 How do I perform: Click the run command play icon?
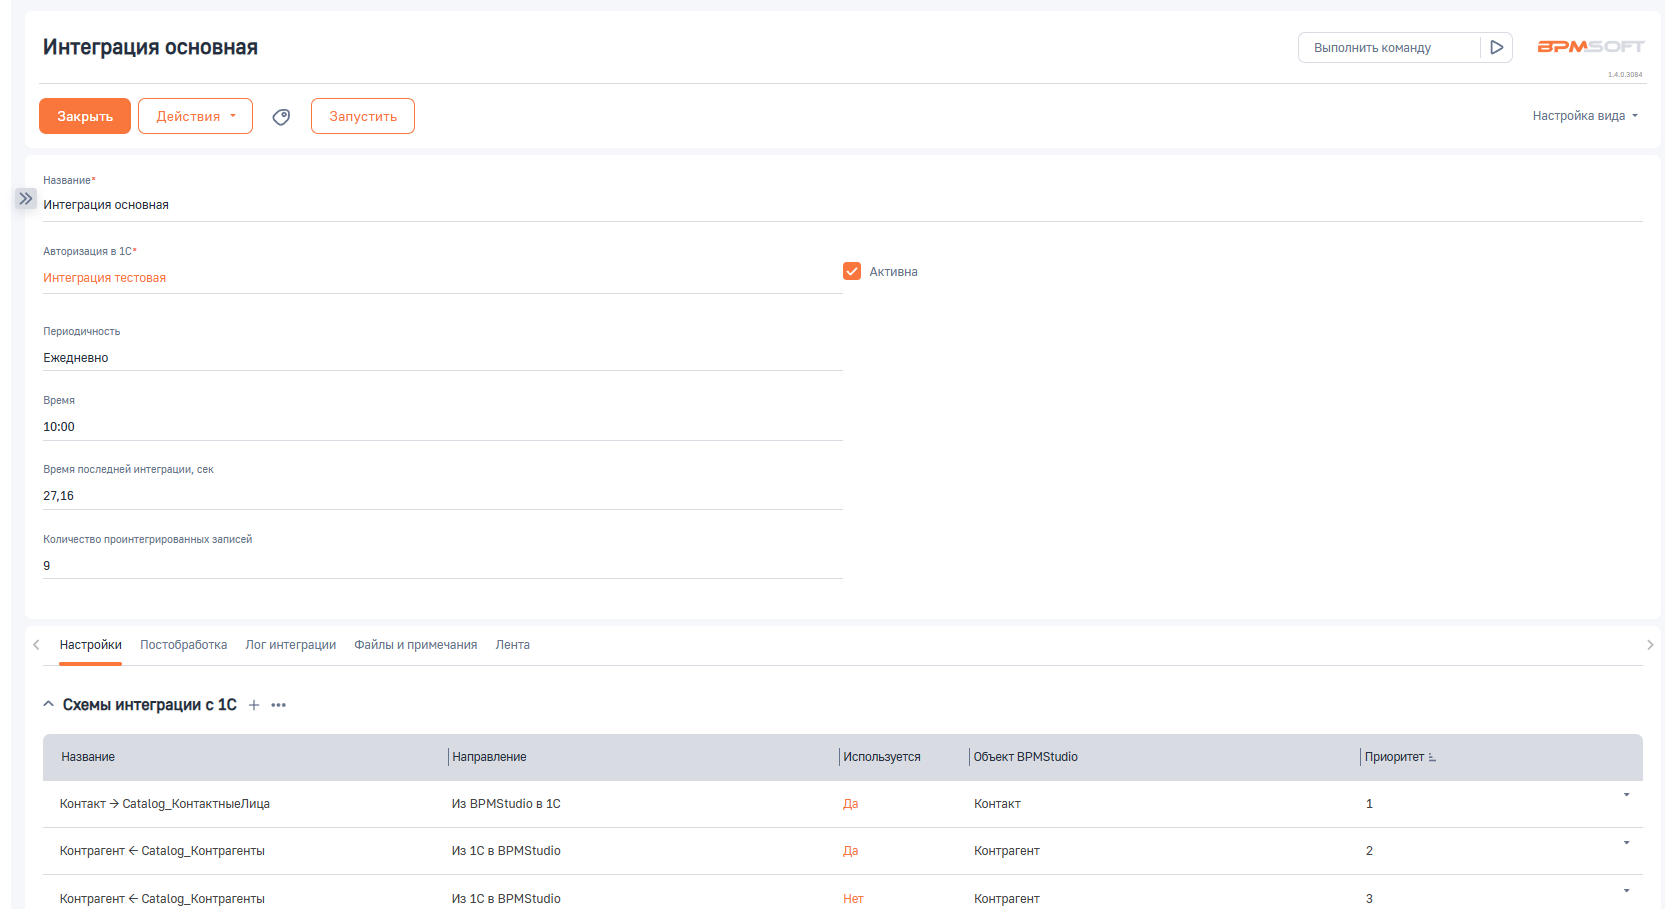pos(1496,48)
